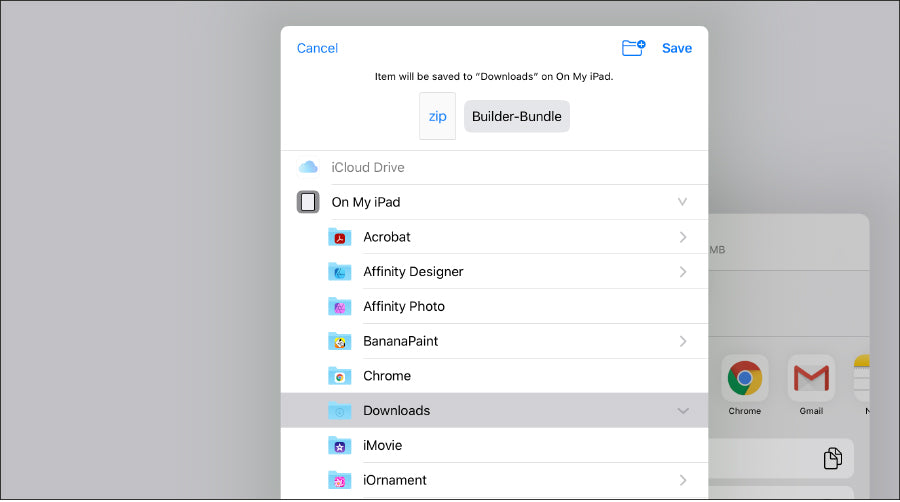
Task: Open the Gmail app in share sheet
Action: [x=811, y=379]
